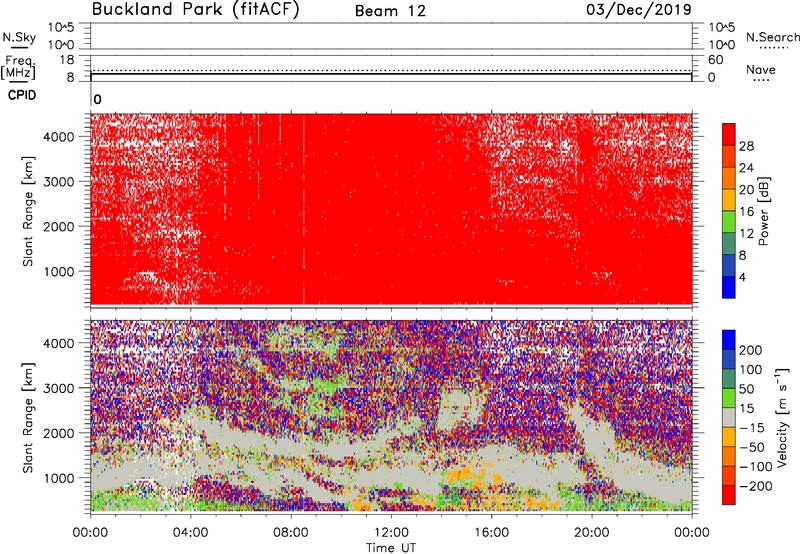Click the '-100' velocity colorbar tick label
Image resolution: width=800 pixels, height=554 pixels.
click(x=756, y=467)
